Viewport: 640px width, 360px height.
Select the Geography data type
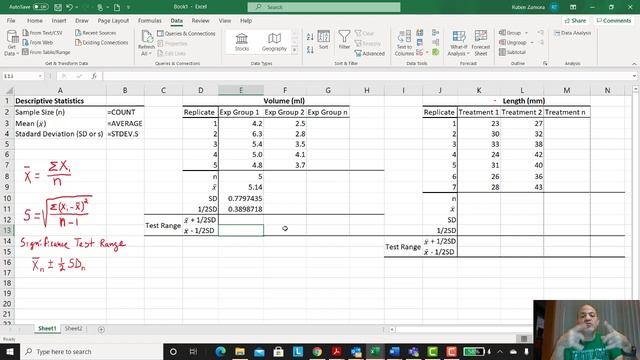coord(274,42)
